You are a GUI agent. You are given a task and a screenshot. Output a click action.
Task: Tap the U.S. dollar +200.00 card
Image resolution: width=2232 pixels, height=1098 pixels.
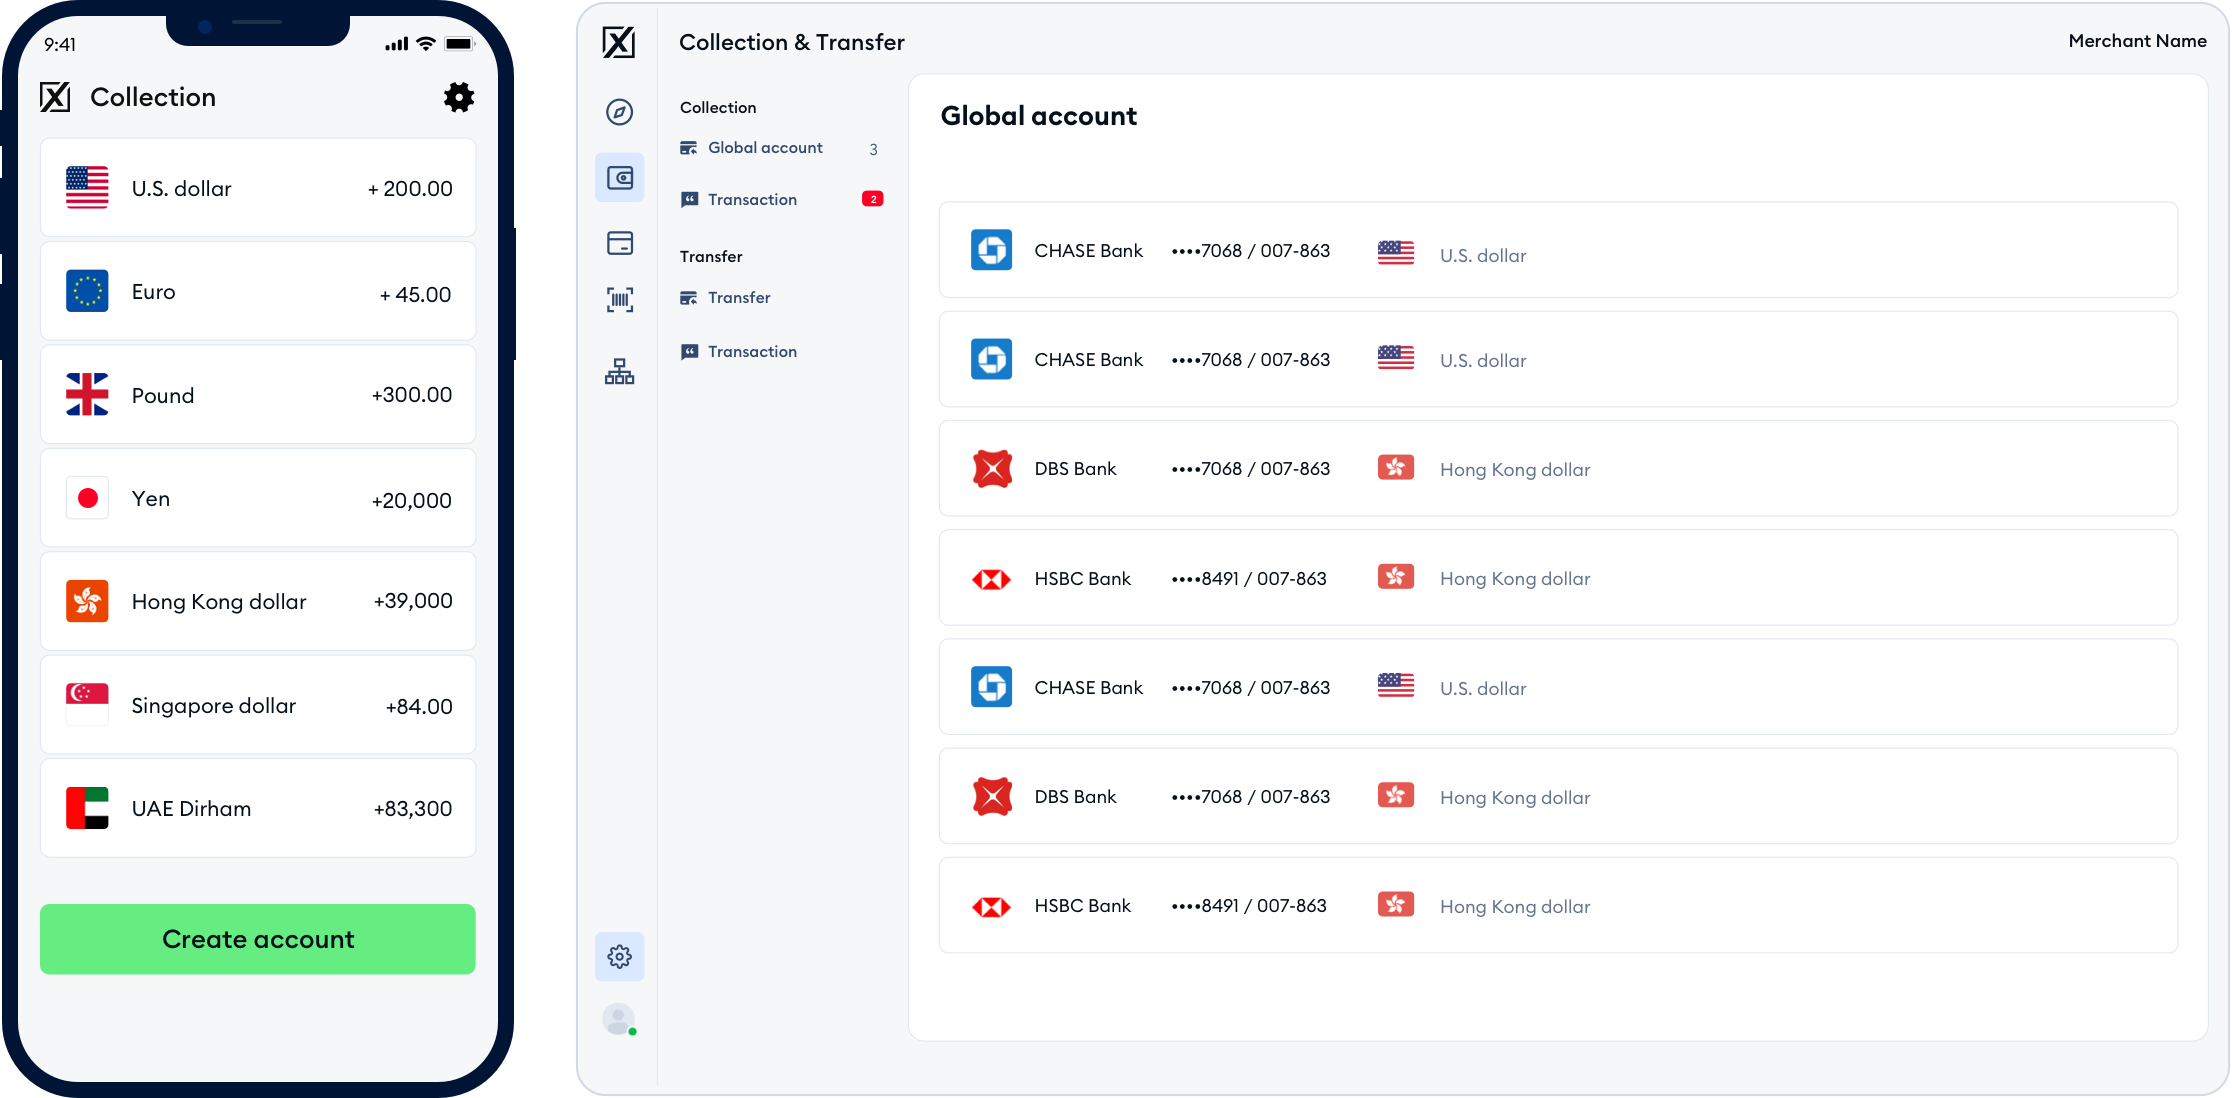258,188
